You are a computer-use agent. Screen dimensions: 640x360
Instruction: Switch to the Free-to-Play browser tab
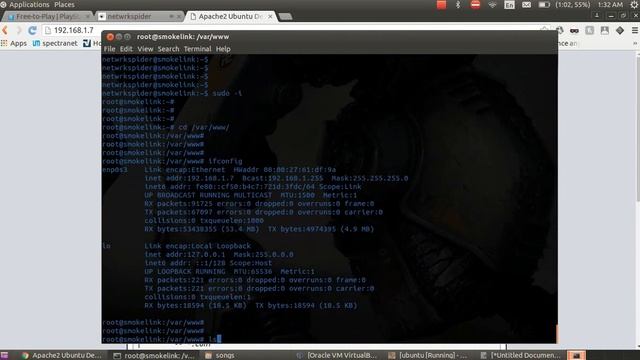click(48, 16)
